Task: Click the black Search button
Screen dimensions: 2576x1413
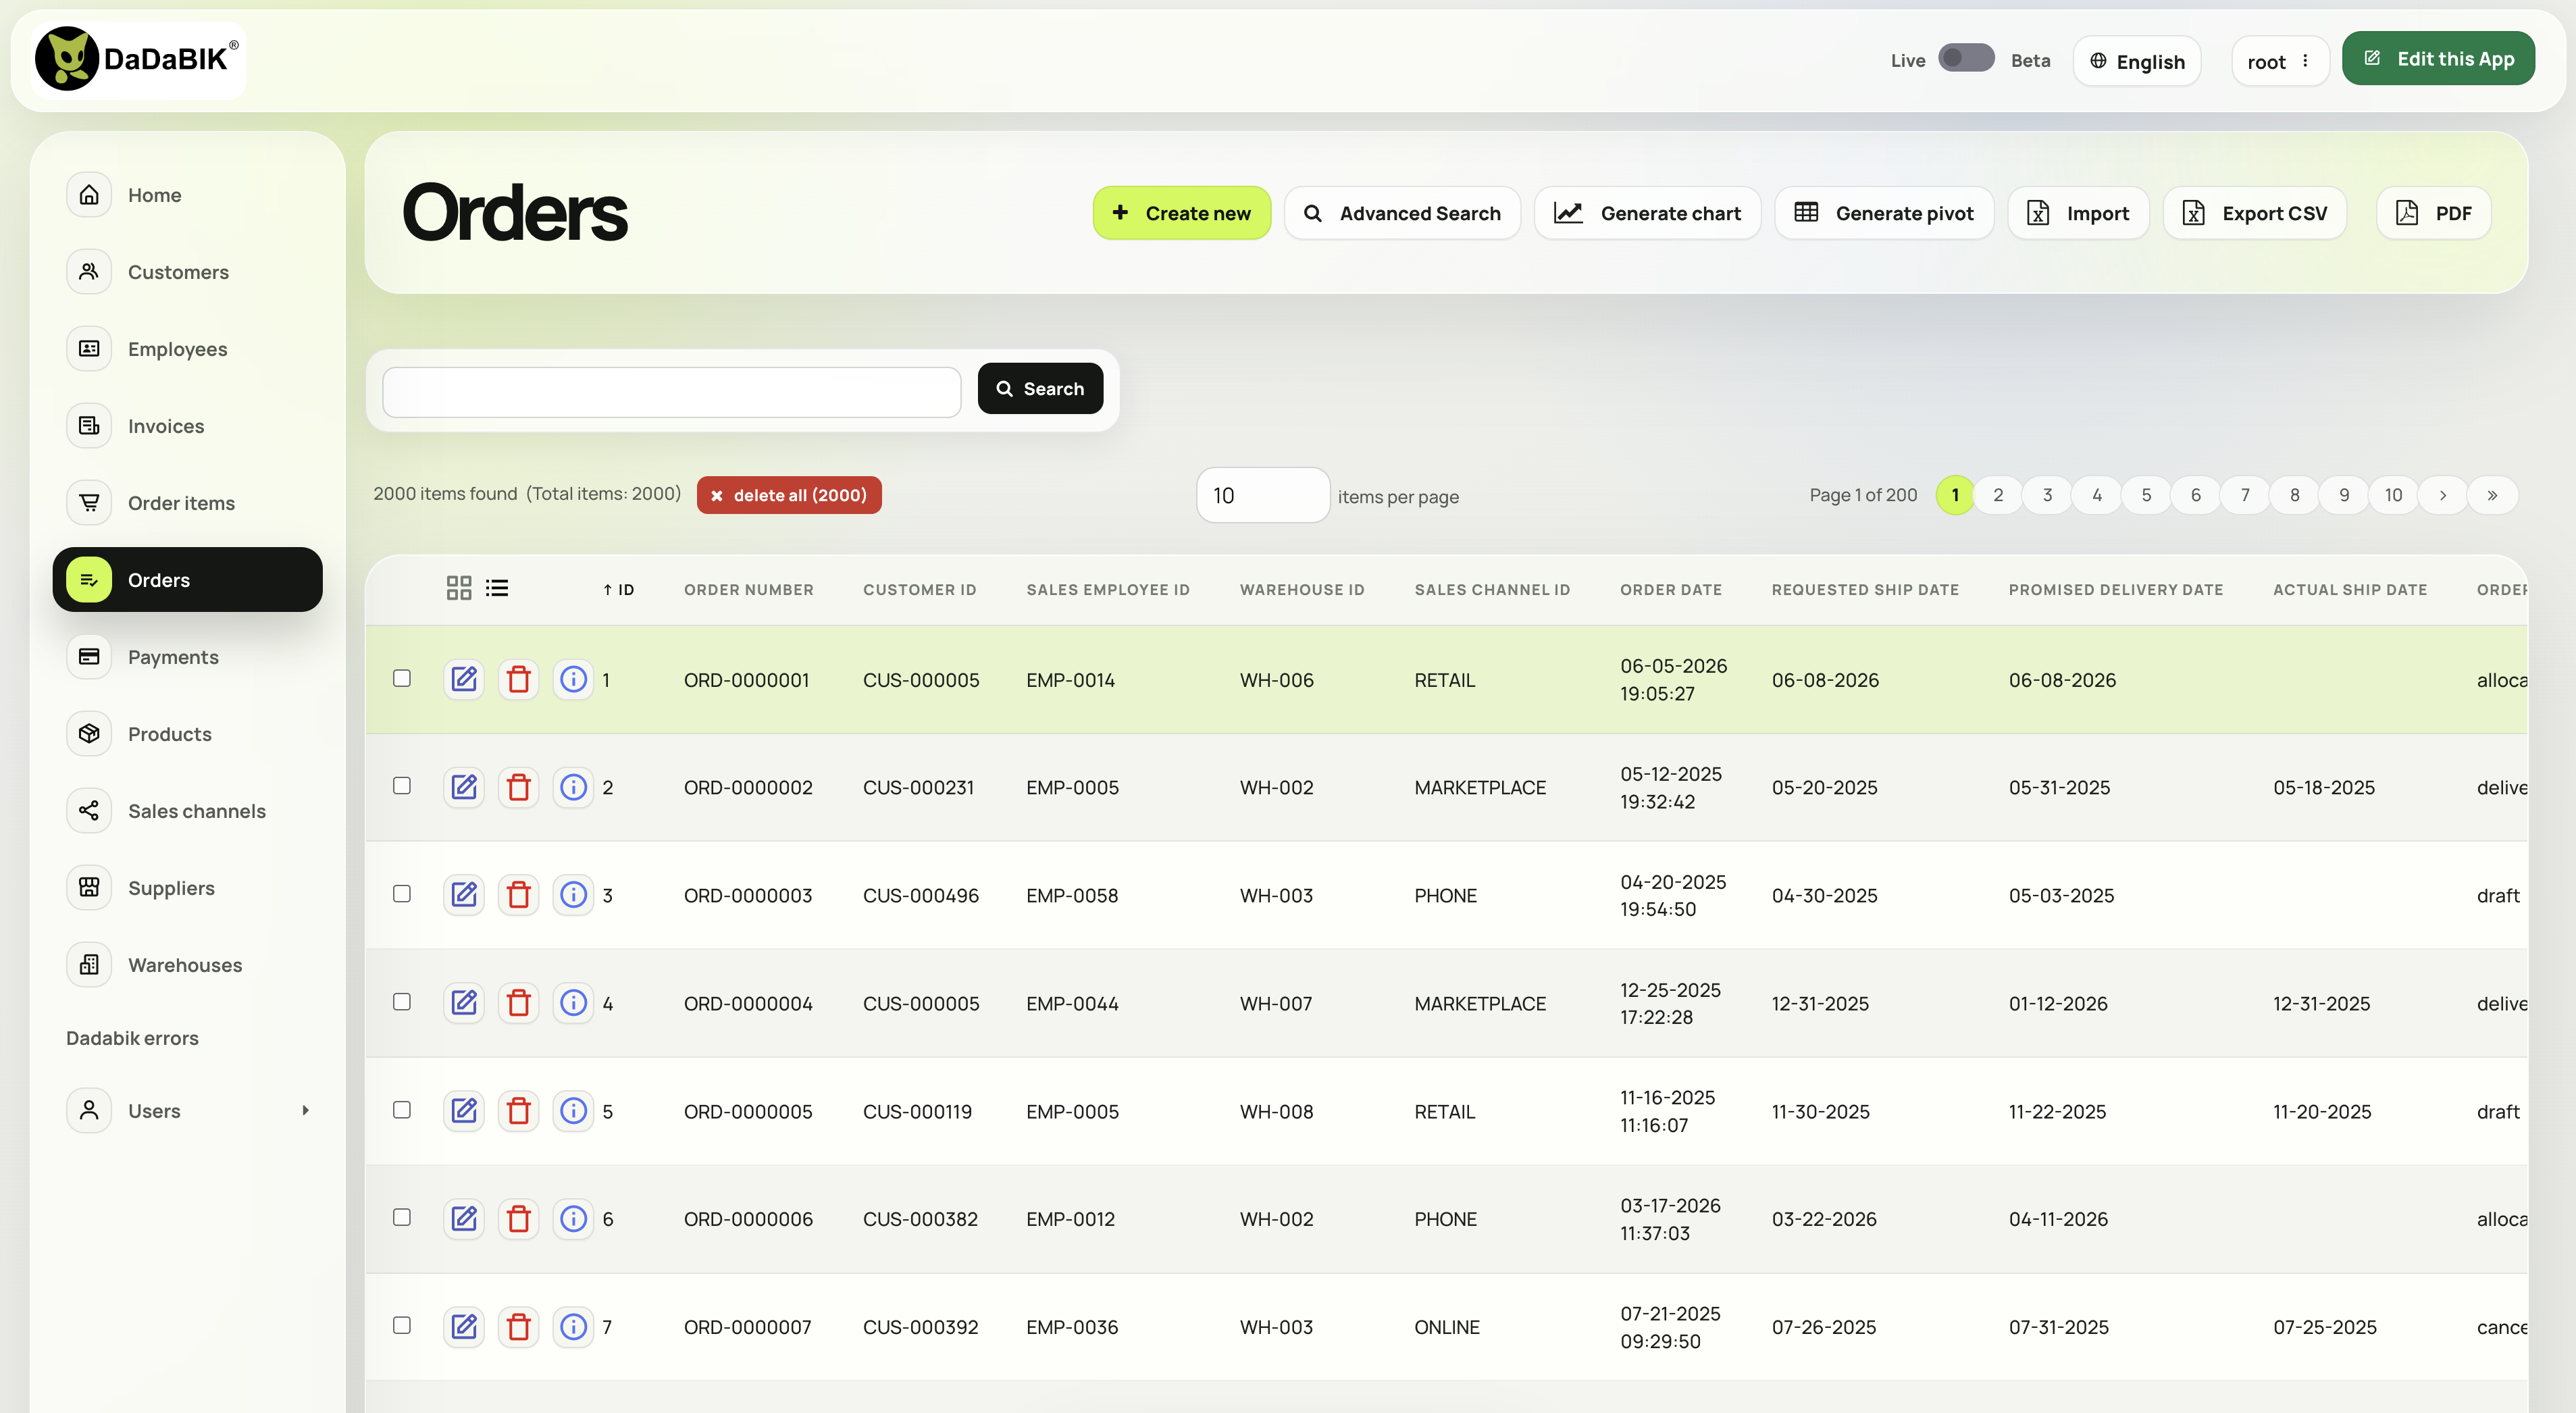Action: (1040, 388)
